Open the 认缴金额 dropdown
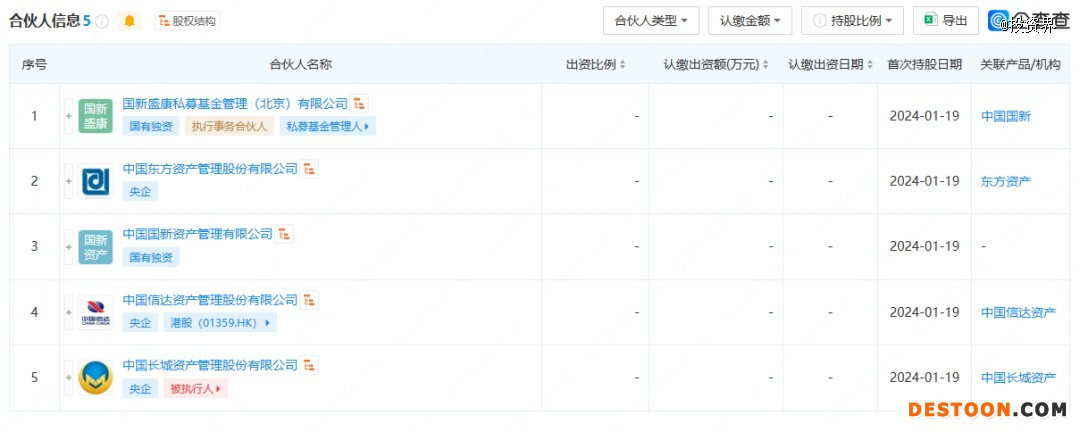This screenshot has width=1080, height=432. 750,21
